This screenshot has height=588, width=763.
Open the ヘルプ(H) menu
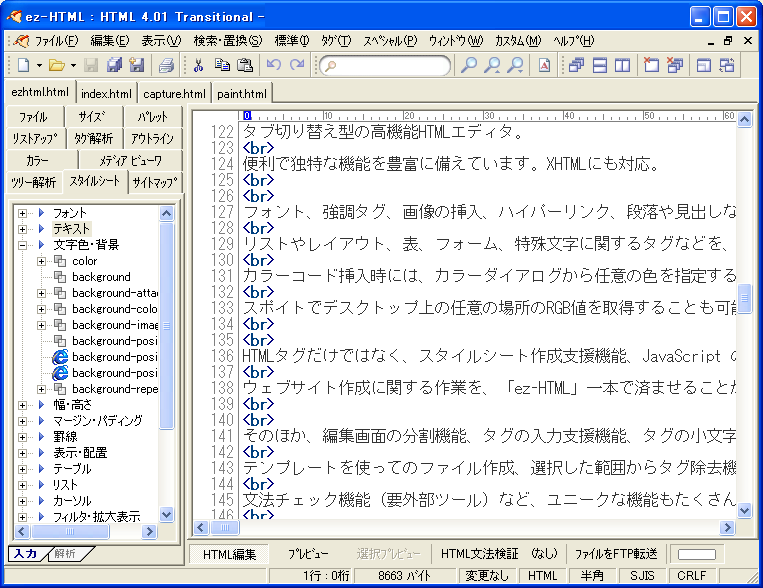[x=573, y=41]
